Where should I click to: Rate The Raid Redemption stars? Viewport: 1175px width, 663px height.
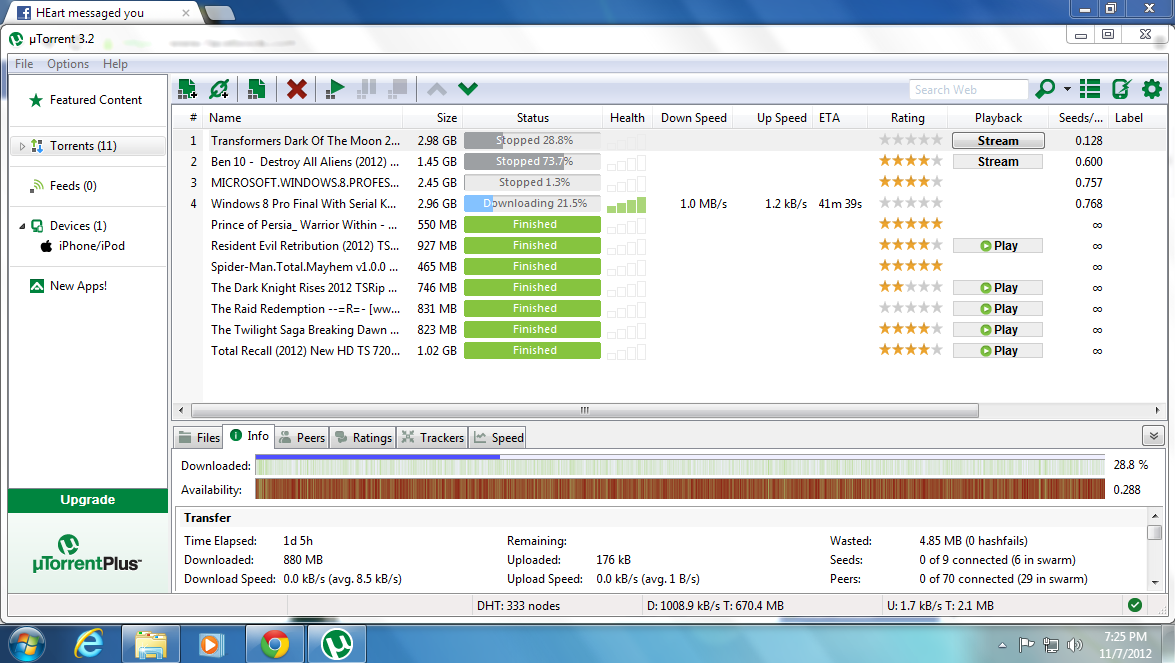click(x=910, y=308)
